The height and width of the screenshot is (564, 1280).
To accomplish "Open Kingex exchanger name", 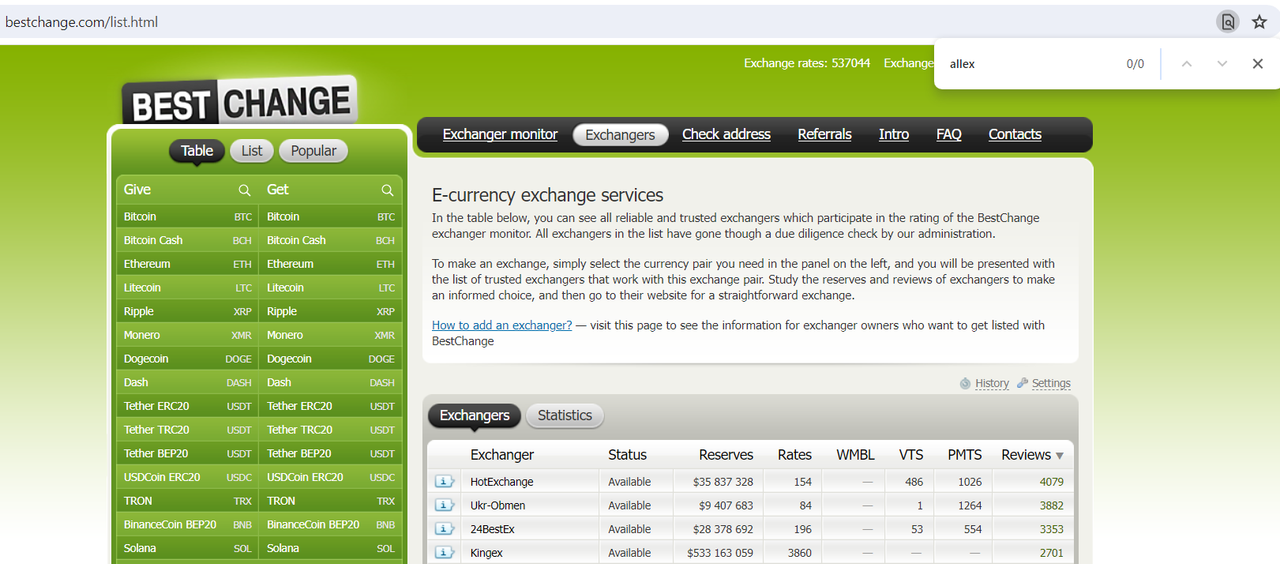I will coord(487,553).
